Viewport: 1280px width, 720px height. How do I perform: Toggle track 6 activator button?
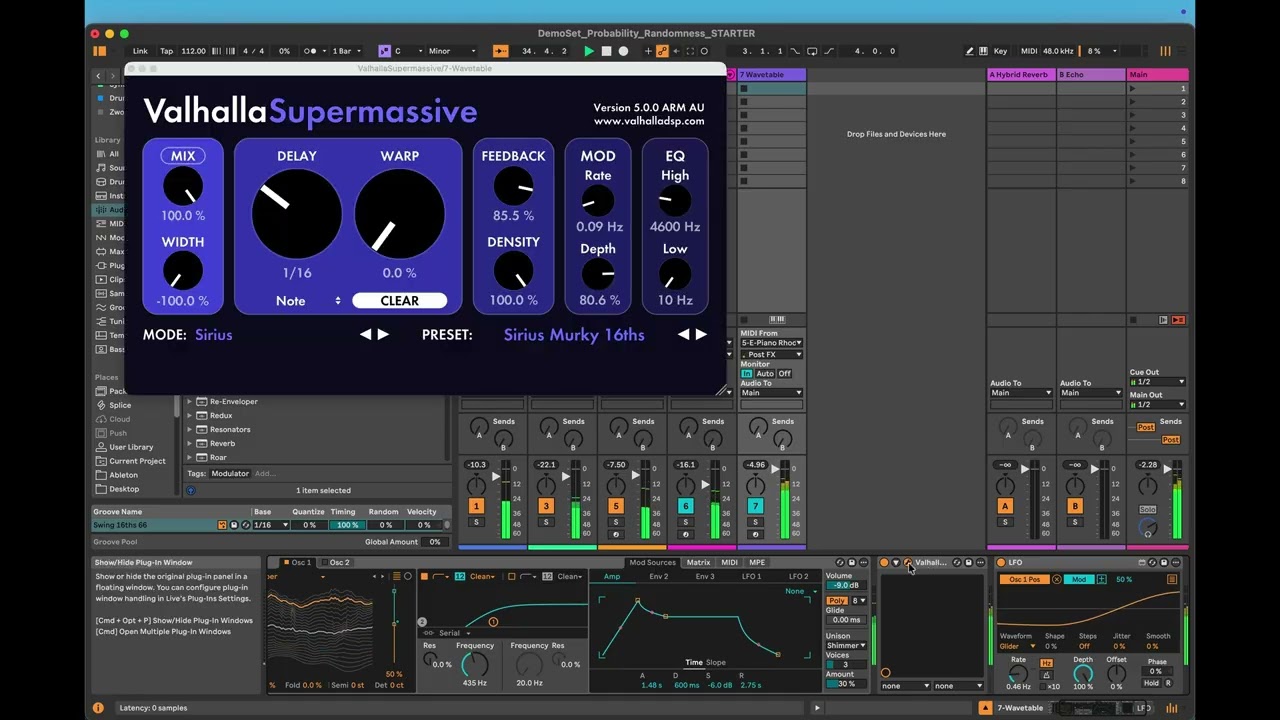[x=686, y=506]
